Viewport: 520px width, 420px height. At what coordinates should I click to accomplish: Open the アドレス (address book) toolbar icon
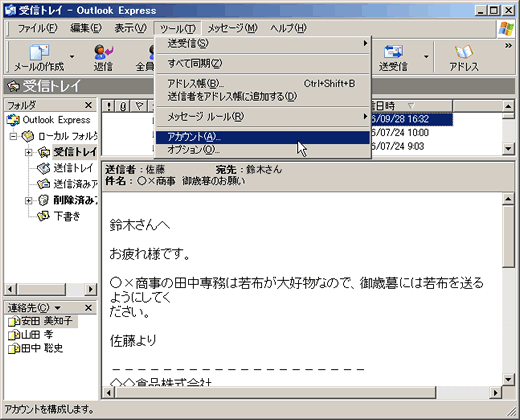pos(464,57)
